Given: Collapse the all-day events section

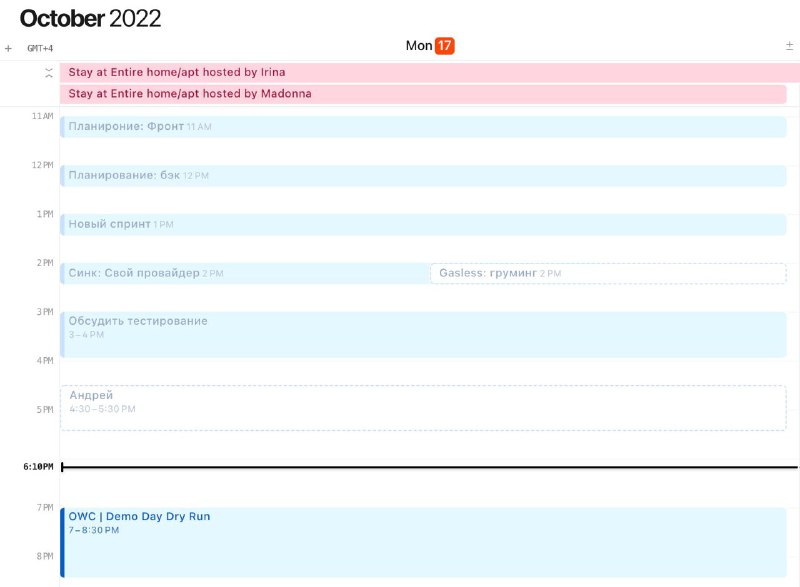Looking at the screenshot, I should click(49, 73).
